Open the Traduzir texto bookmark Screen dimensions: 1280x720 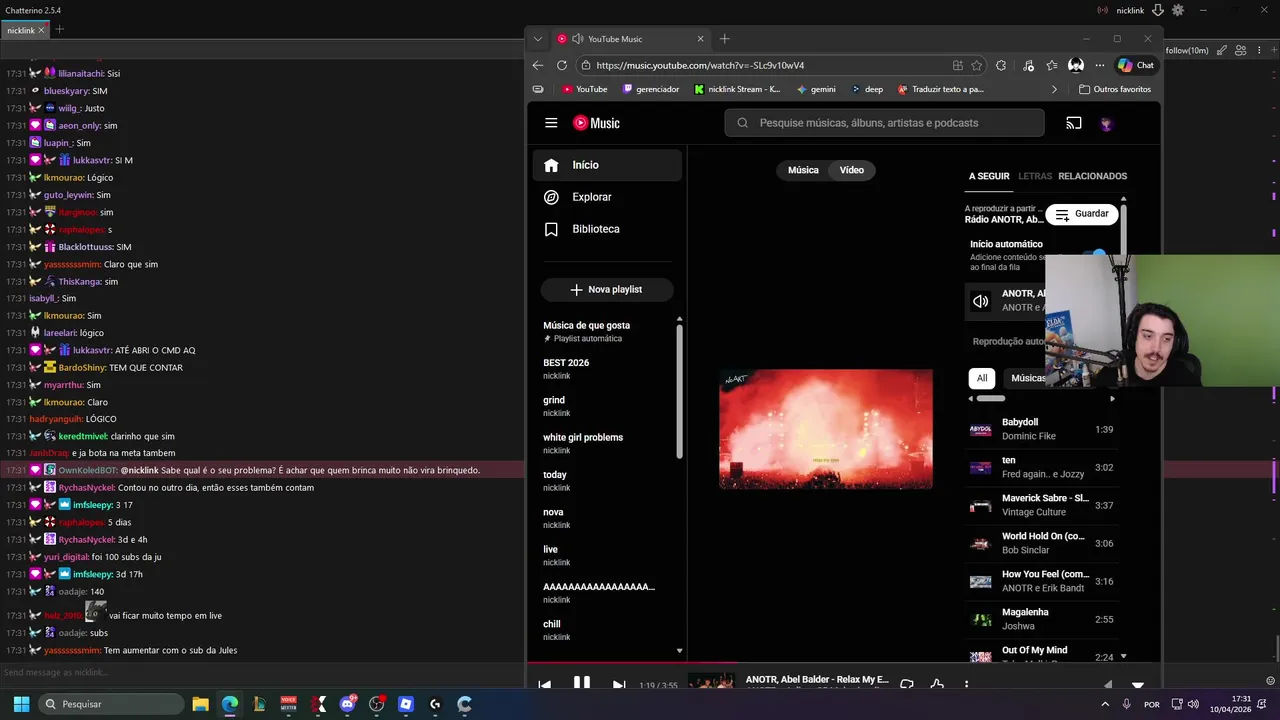click(x=941, y=89)
